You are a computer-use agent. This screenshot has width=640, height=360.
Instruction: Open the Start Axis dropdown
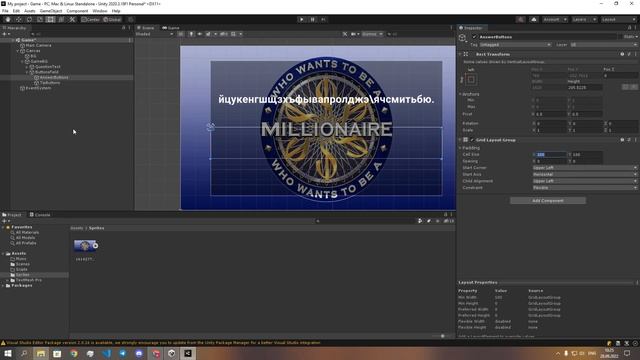[x=585, y=174]
